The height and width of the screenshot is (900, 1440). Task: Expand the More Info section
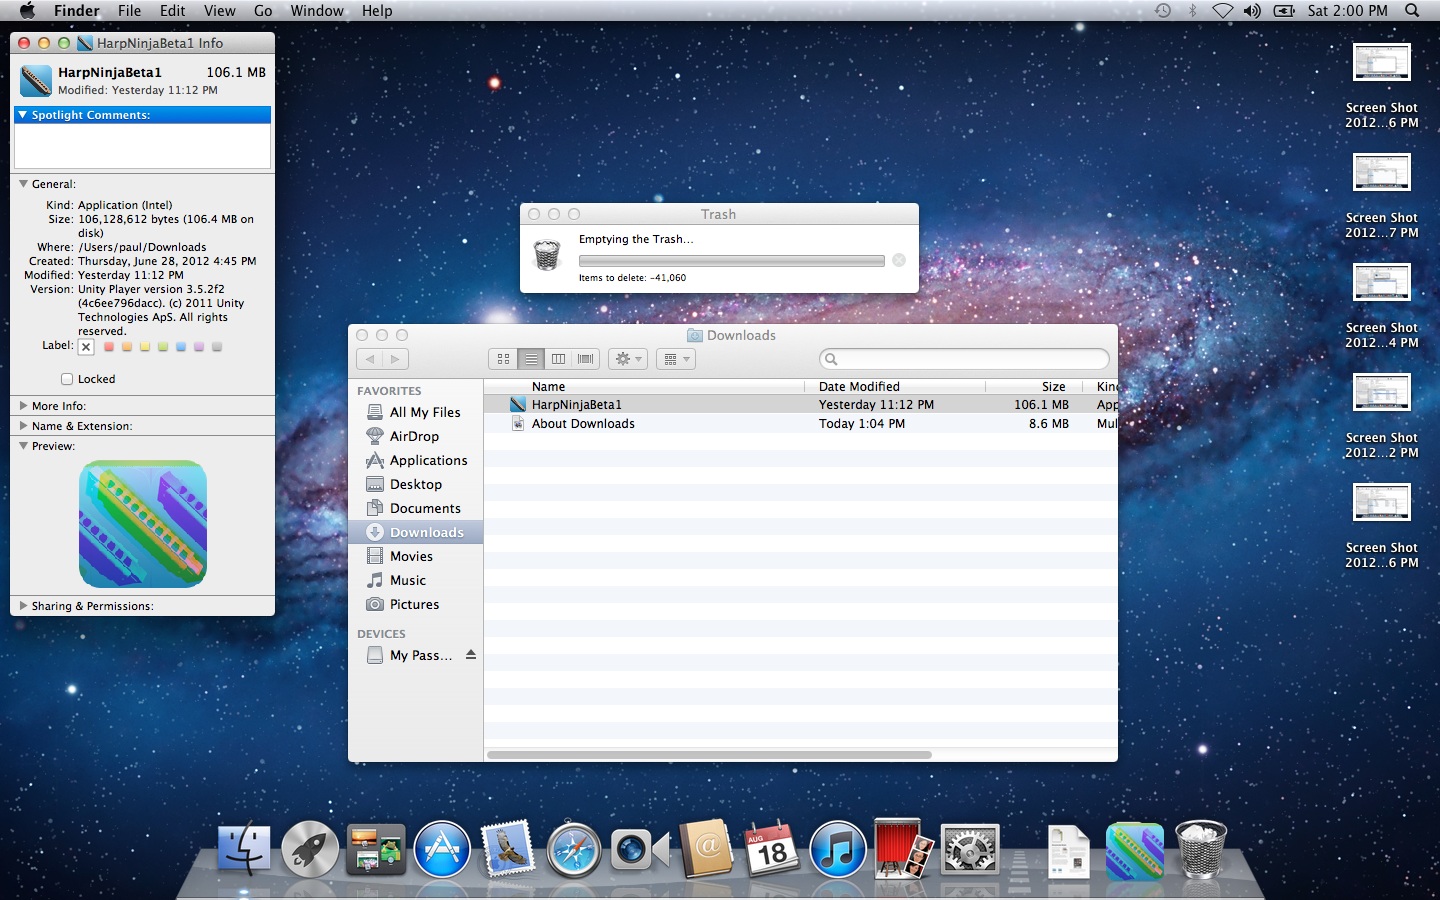point(24,405)
